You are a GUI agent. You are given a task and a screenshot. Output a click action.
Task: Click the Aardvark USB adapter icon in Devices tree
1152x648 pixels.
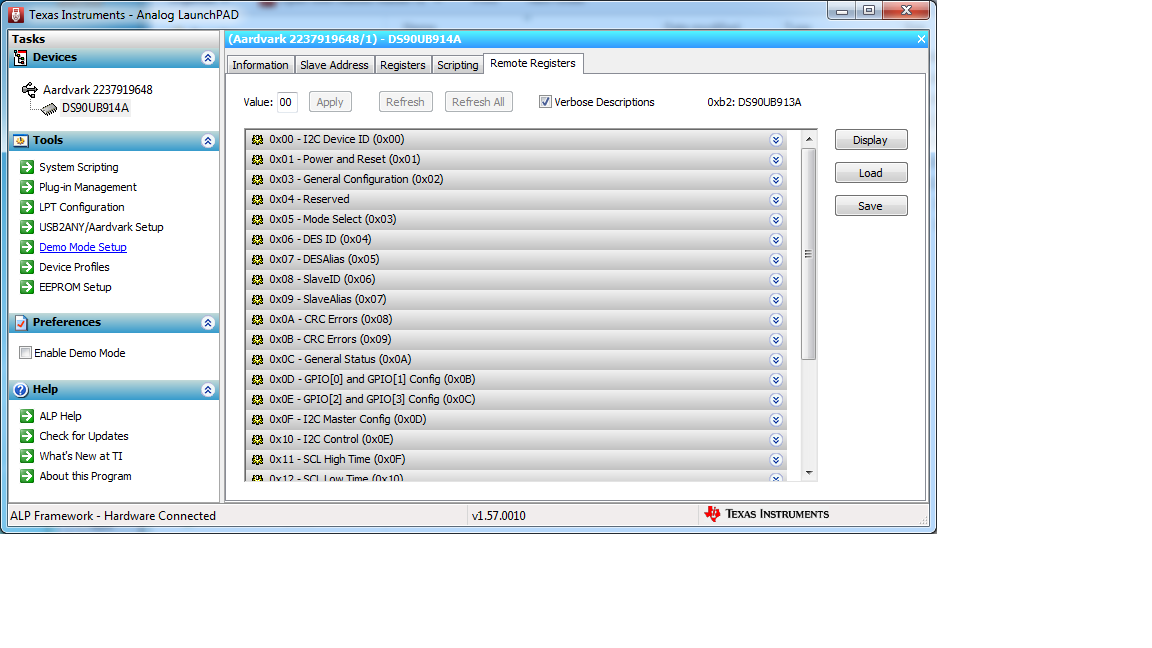[29, 90]
